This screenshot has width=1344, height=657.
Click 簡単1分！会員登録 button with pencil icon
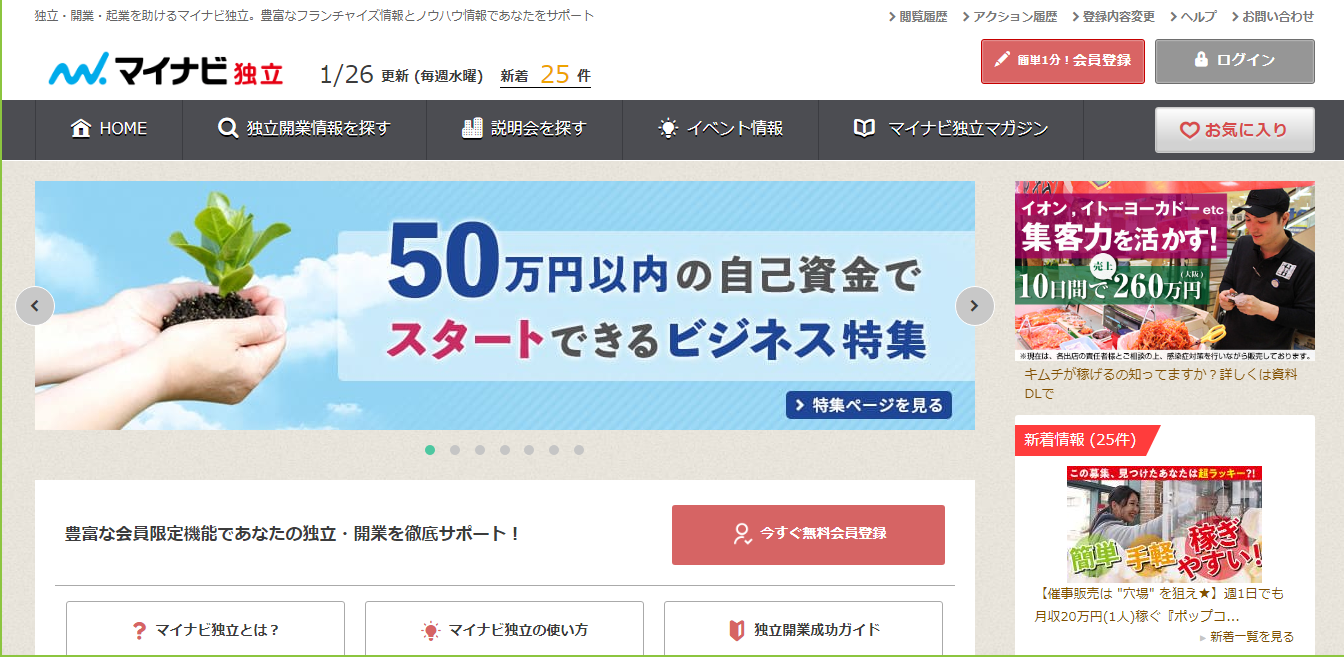[1062, 61]
